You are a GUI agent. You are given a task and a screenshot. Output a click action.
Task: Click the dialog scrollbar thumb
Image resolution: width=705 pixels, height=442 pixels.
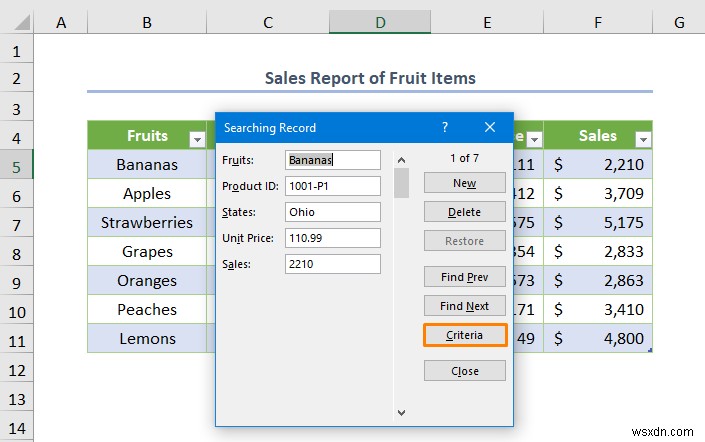point(402,183)
